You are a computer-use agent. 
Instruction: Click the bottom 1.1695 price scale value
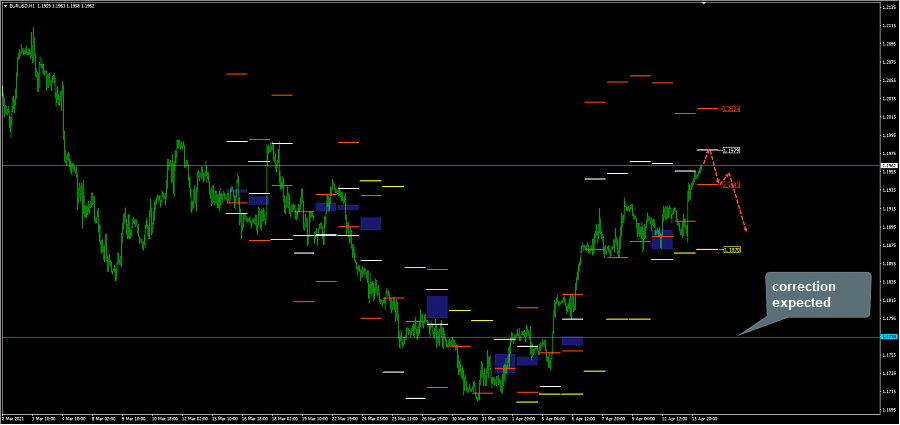pyautogui.click(x=888, y=409)
